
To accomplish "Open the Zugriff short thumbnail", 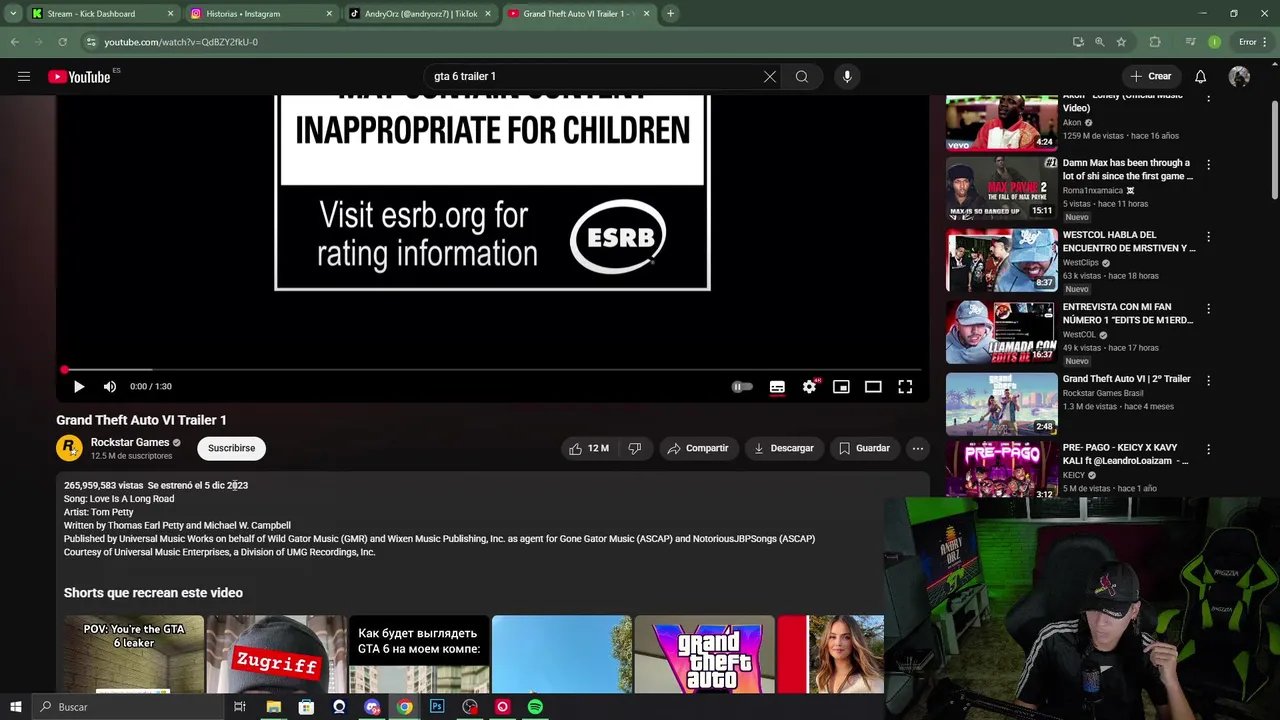I will coord(277,654).
